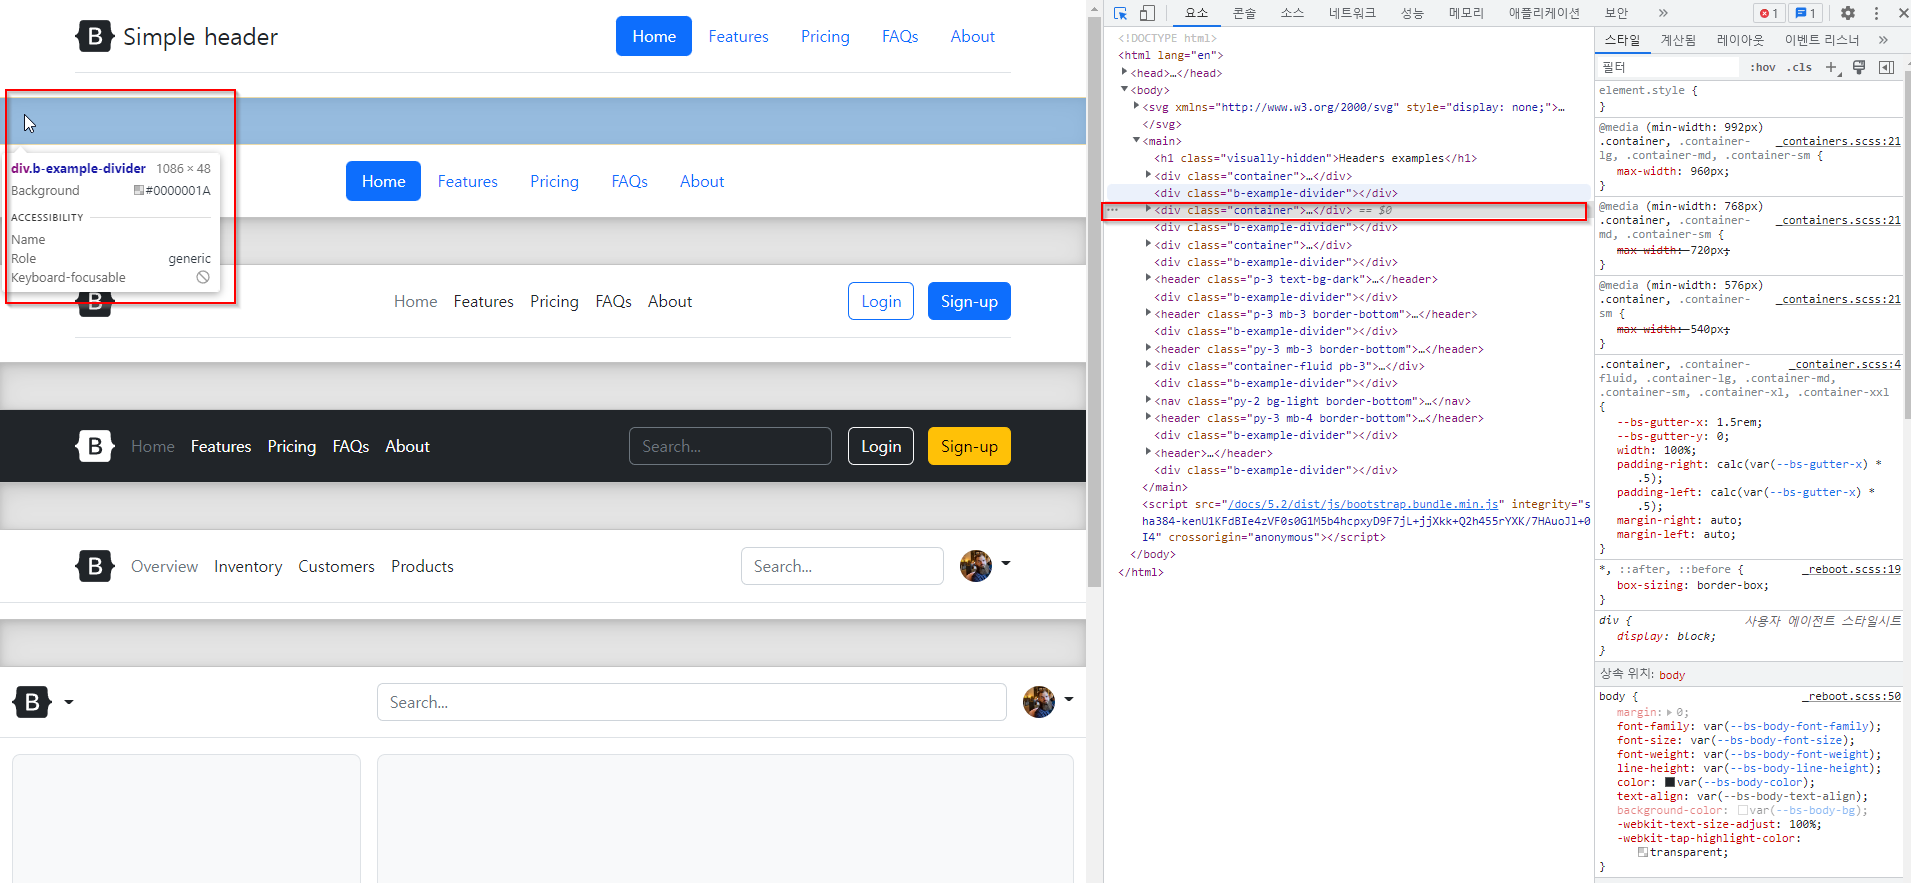The height and width of the screenshot is (883, 1911).
Task: Click Bootstrap logo in dark header
Action: click(x=94, y=446)
